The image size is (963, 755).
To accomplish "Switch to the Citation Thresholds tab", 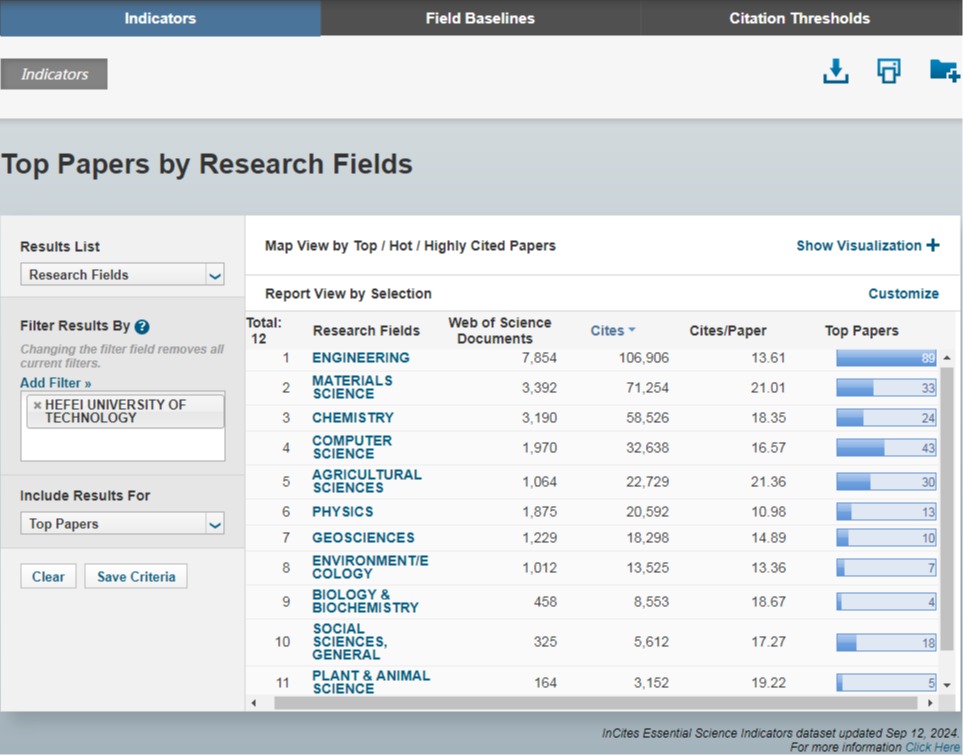I will click(799, 18).
